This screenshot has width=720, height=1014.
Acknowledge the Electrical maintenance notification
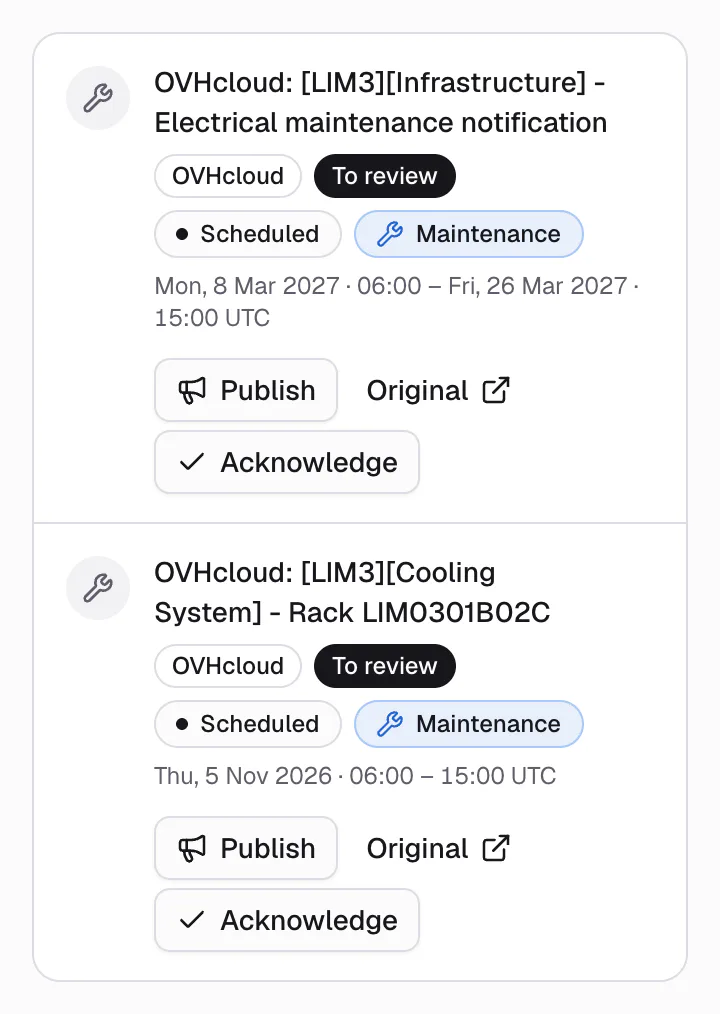coord(287,462)
